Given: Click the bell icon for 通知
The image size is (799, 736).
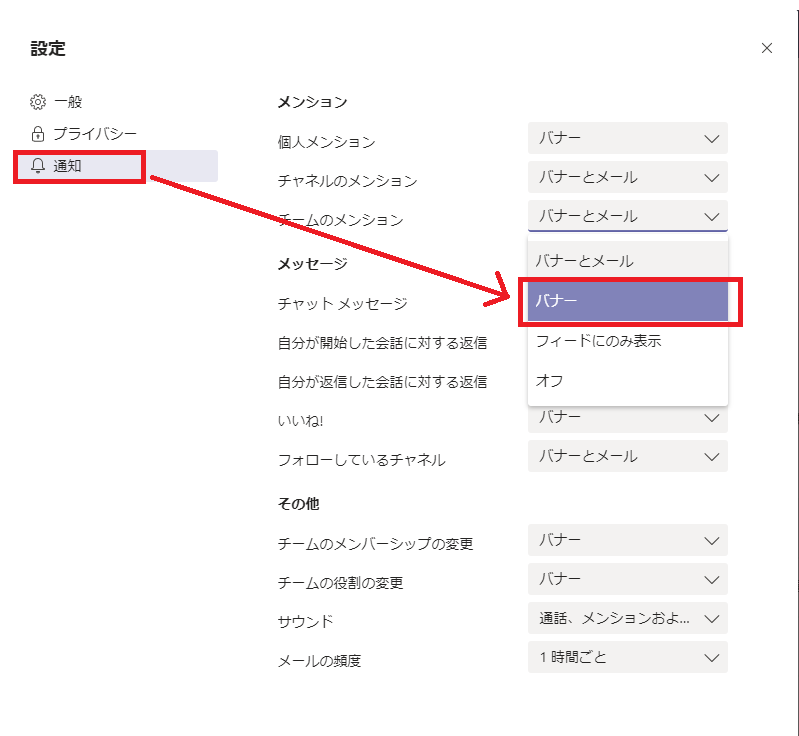Looking at the screenshot, I should click(x=38, y=166).
